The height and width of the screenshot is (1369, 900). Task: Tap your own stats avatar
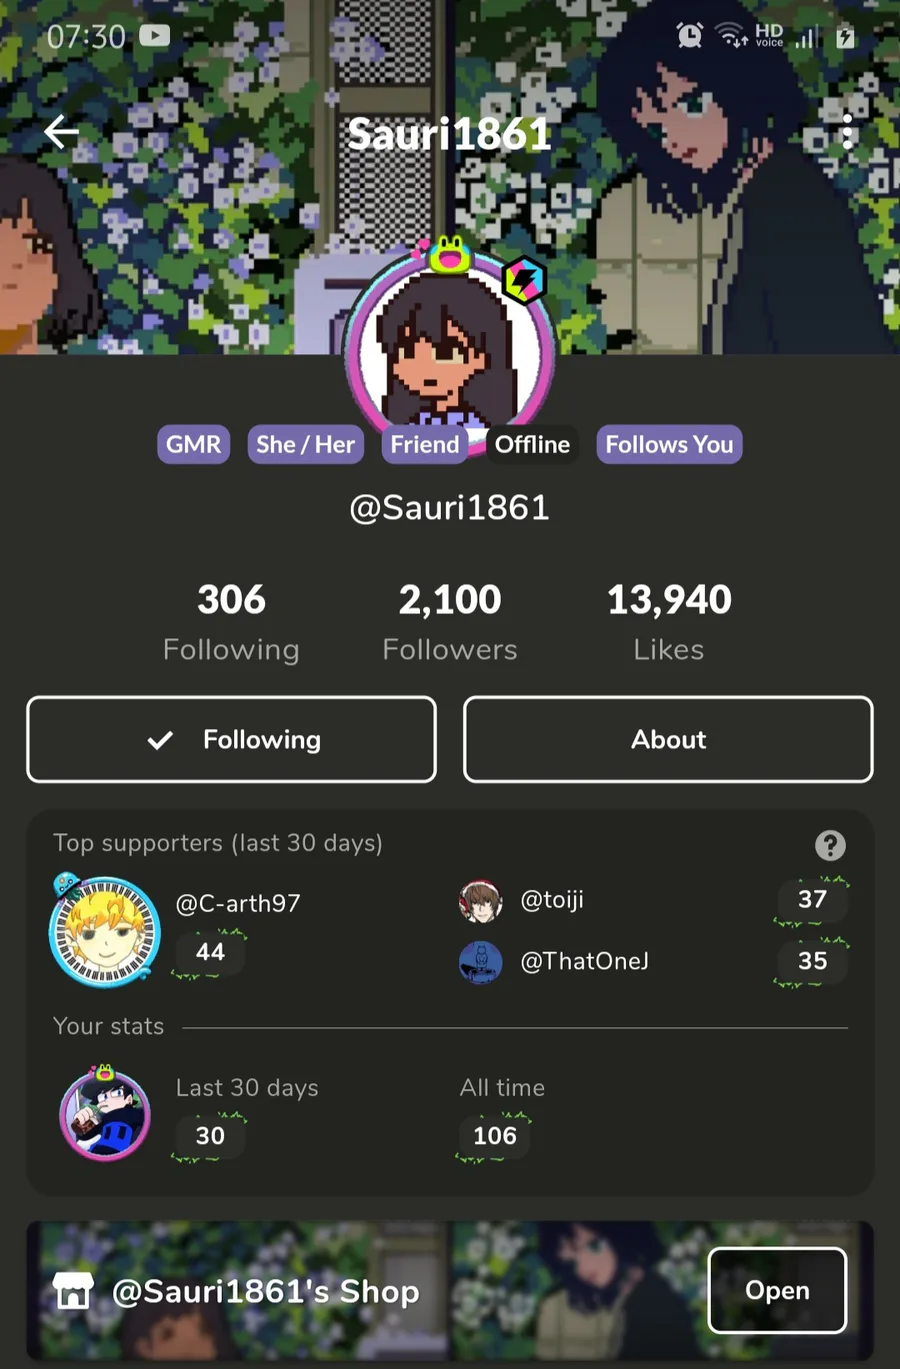105,1113
